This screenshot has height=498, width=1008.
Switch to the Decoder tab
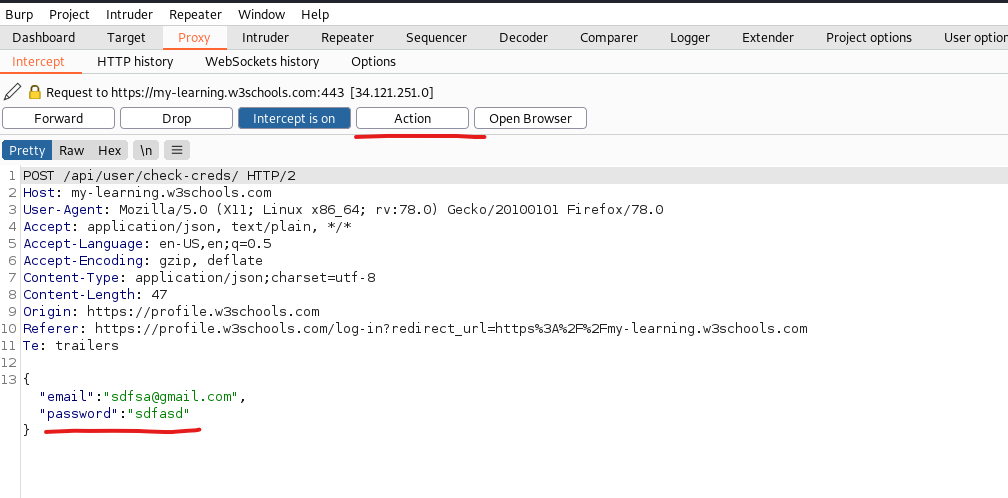pos(523,37)
